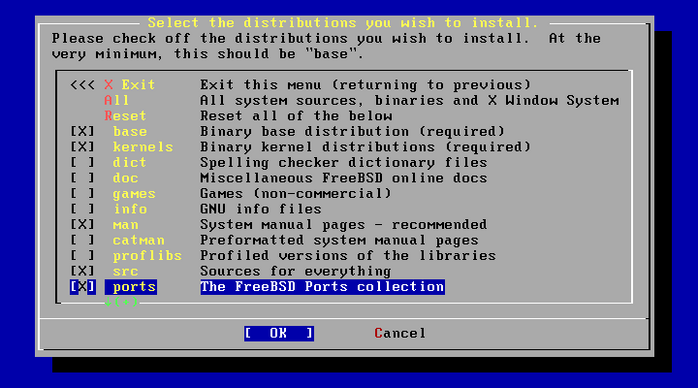Select the highlighted 'ports' item label
The width and height of the screenshot is (698, 388).
click(x=131, y=287)
